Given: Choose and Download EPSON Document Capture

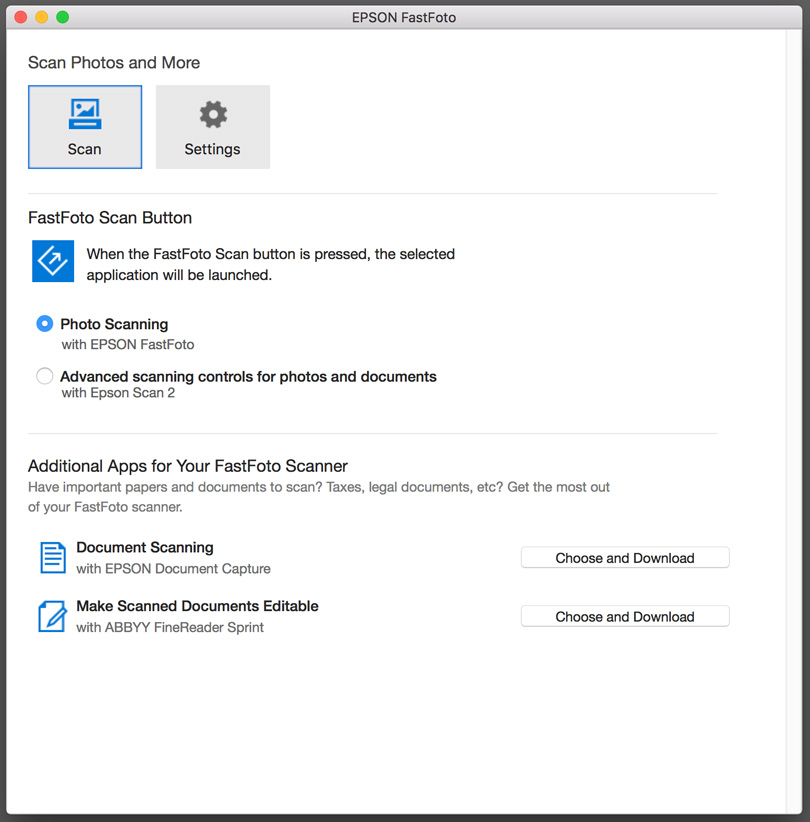Looking at the screenshot, I should pos(625,558).
